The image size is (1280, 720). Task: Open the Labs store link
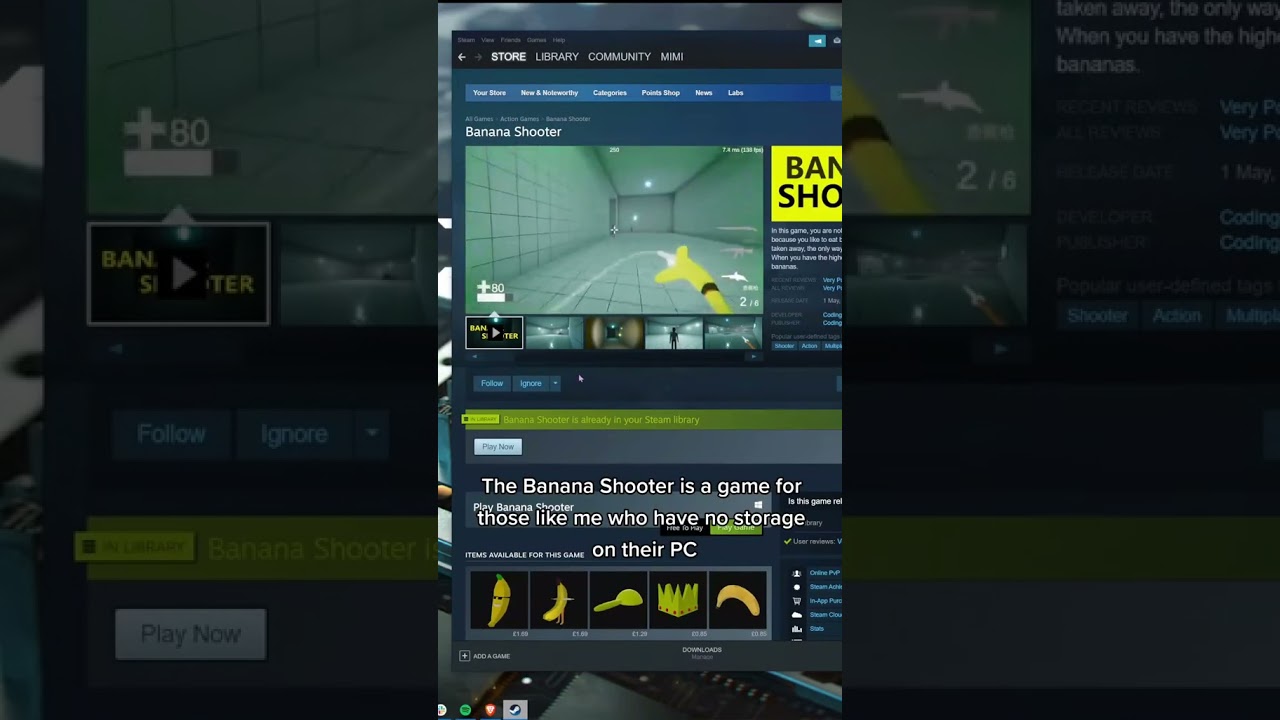coord(736,93)
